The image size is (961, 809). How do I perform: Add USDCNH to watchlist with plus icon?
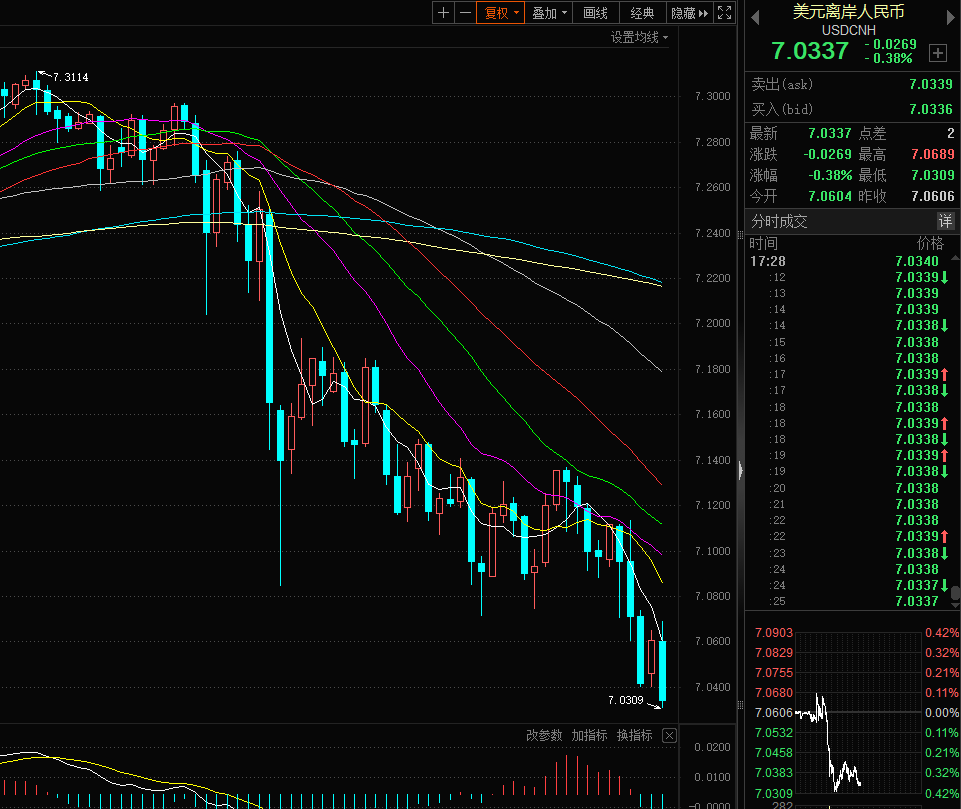[937, 52]
